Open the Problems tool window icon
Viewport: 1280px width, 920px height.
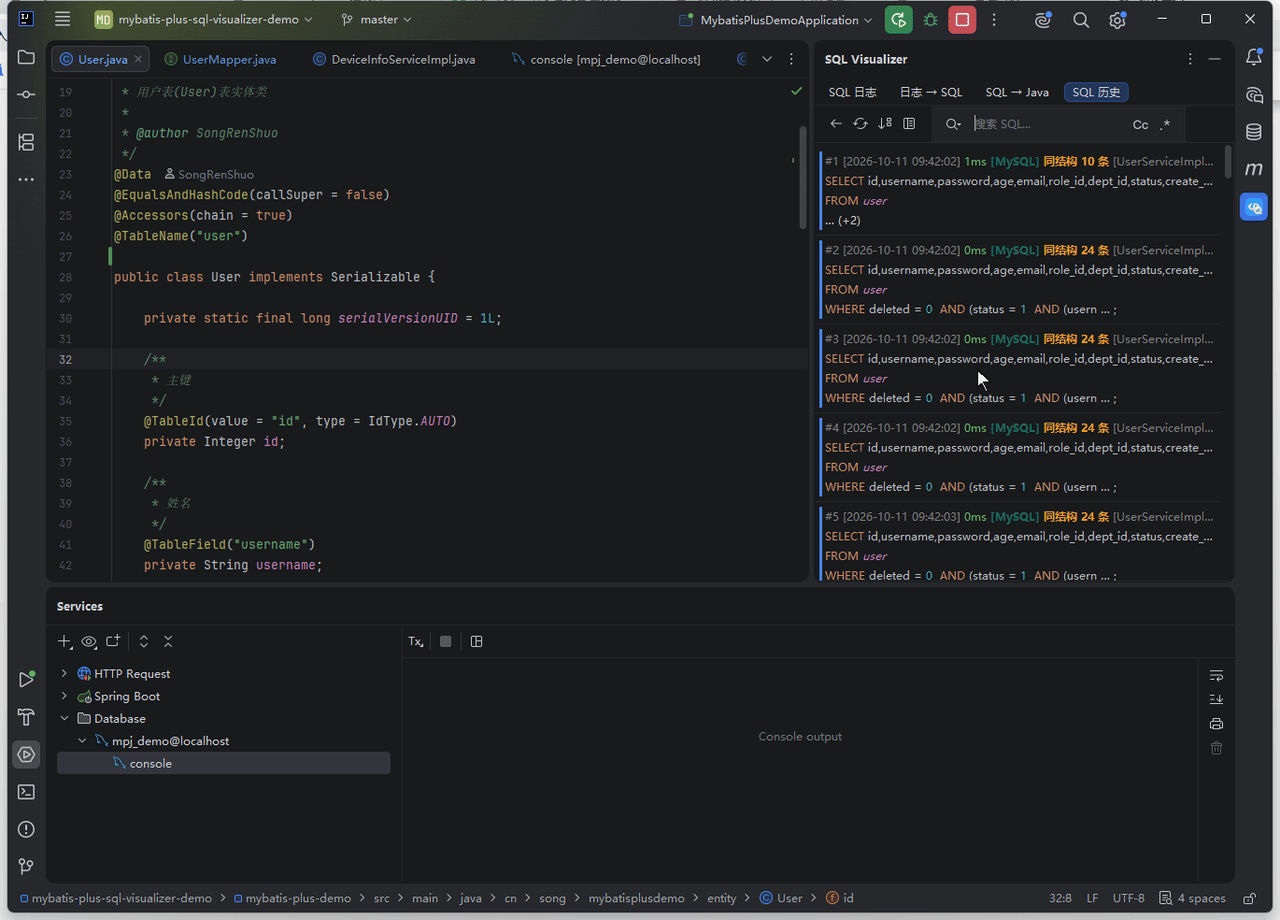tap(26, 829)
